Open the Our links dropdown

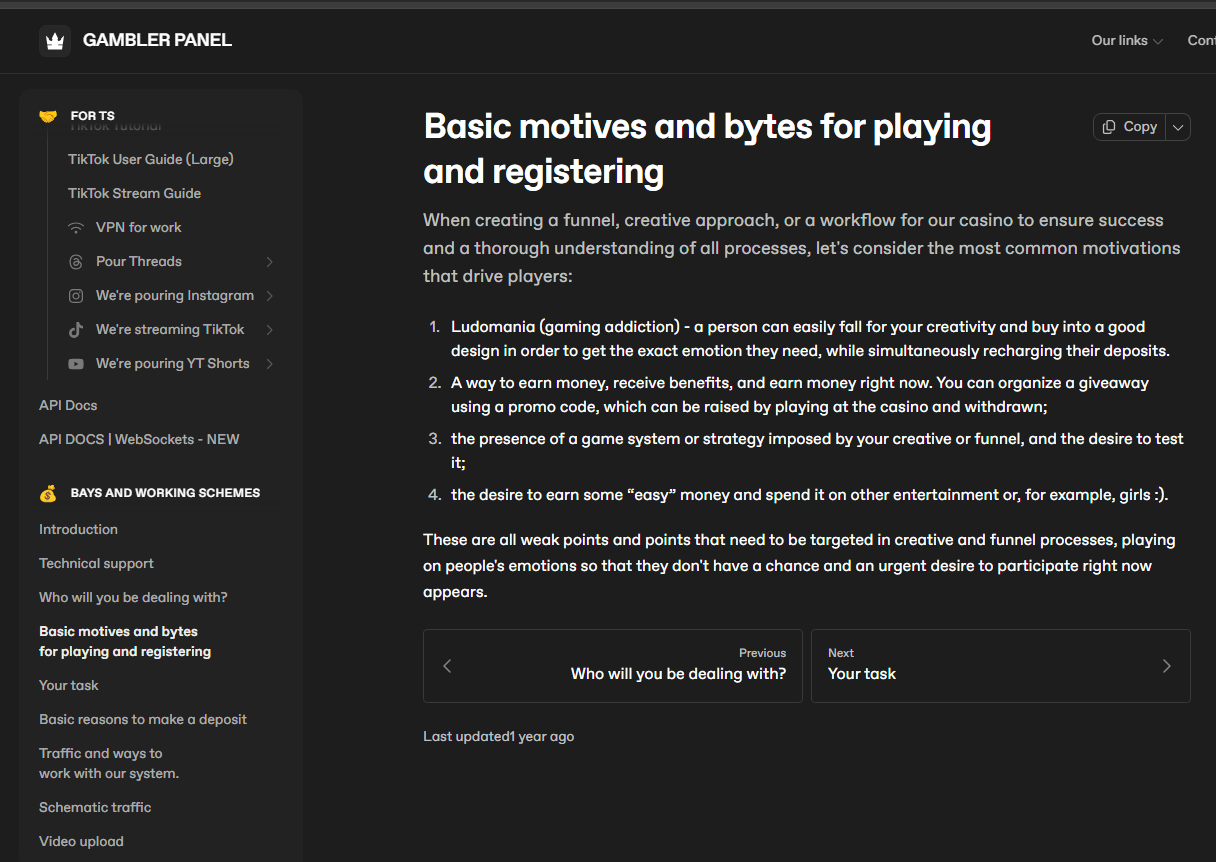(x=1127, y=41)
